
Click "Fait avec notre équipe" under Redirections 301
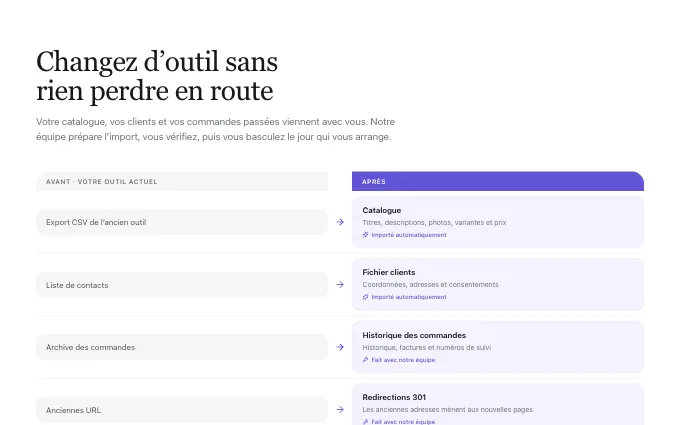click(x=403, y=422)
